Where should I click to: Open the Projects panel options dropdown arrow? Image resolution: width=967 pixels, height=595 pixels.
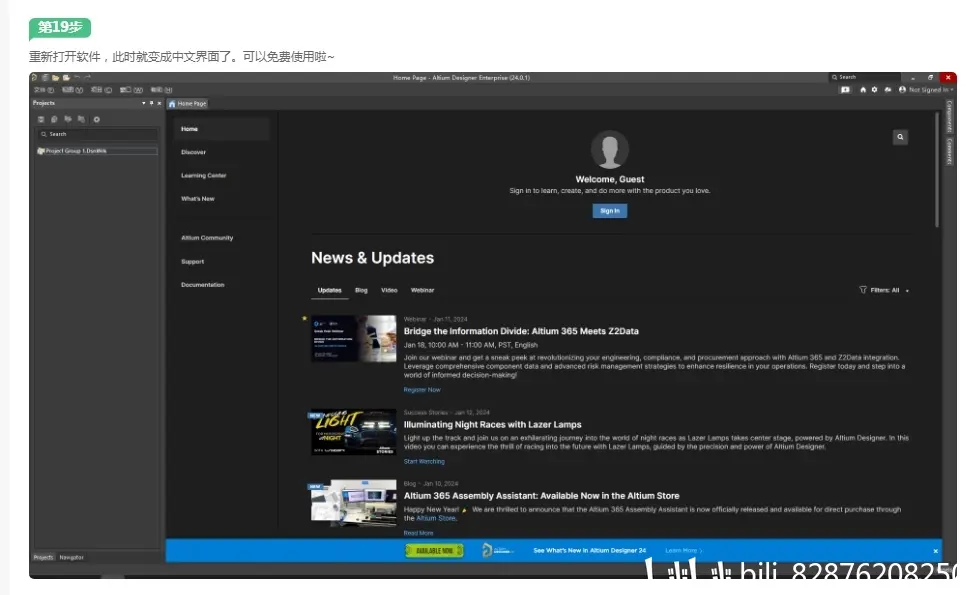click(144, 103)
